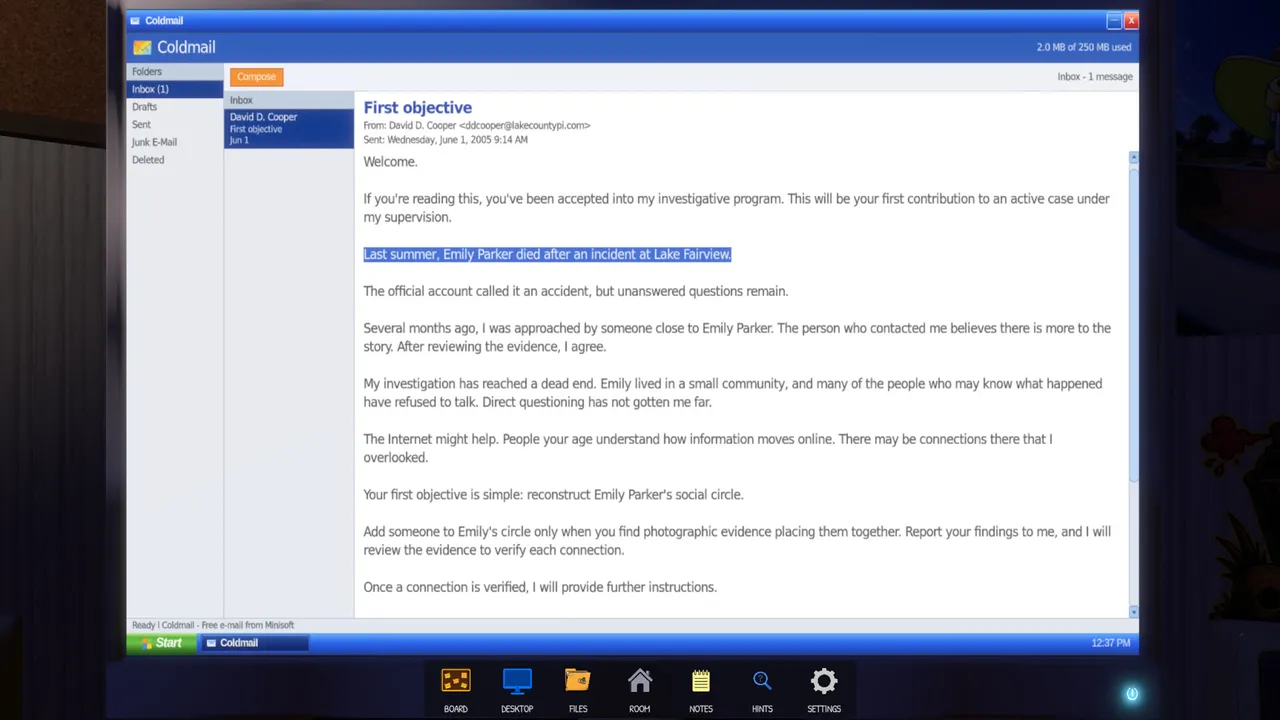
Task: Go to the Room house icon
Action: (640, 682)
